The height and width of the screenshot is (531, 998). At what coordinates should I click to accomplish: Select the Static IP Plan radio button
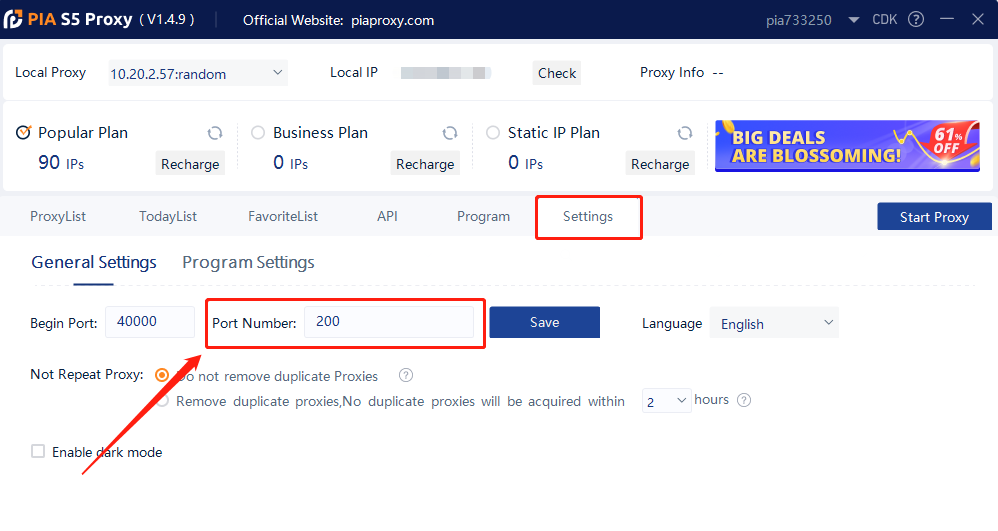click(493, 132)
